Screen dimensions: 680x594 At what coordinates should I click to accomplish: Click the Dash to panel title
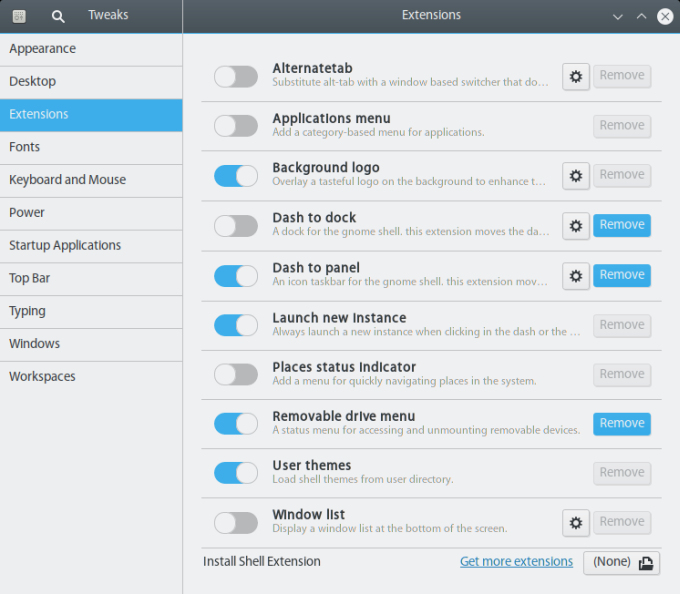click(316, 268)
